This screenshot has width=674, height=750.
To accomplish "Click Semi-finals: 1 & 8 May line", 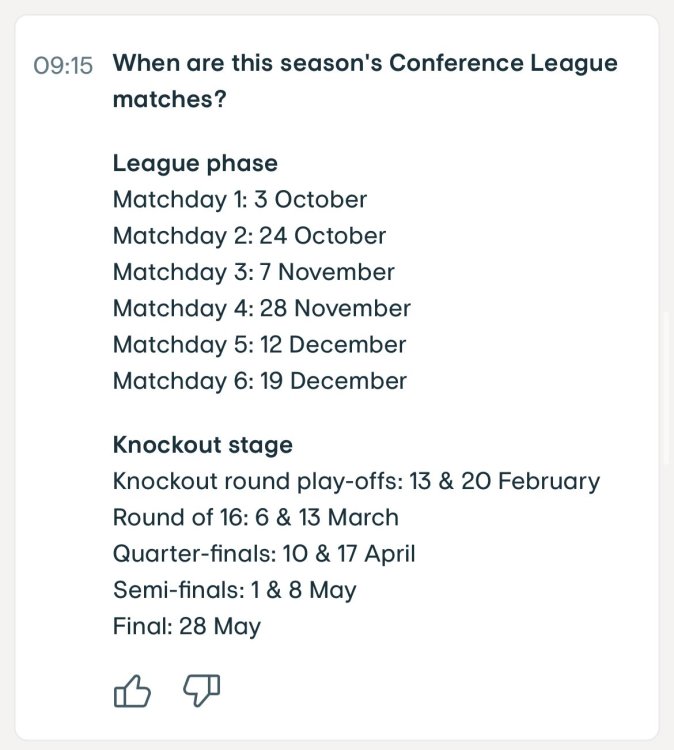I will [234, 590].
